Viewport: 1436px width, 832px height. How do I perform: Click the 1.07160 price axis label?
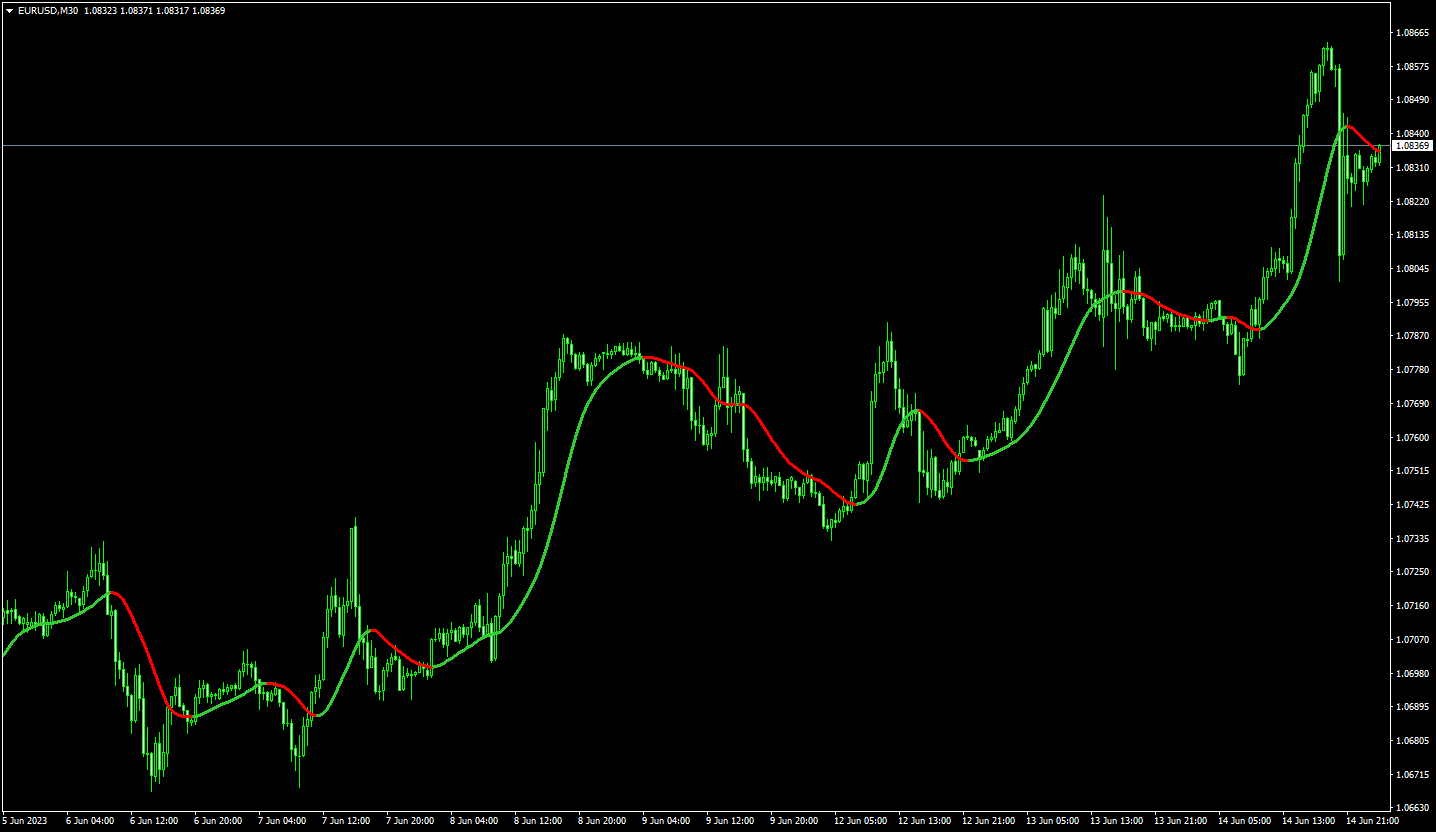tap(1412, 606)
